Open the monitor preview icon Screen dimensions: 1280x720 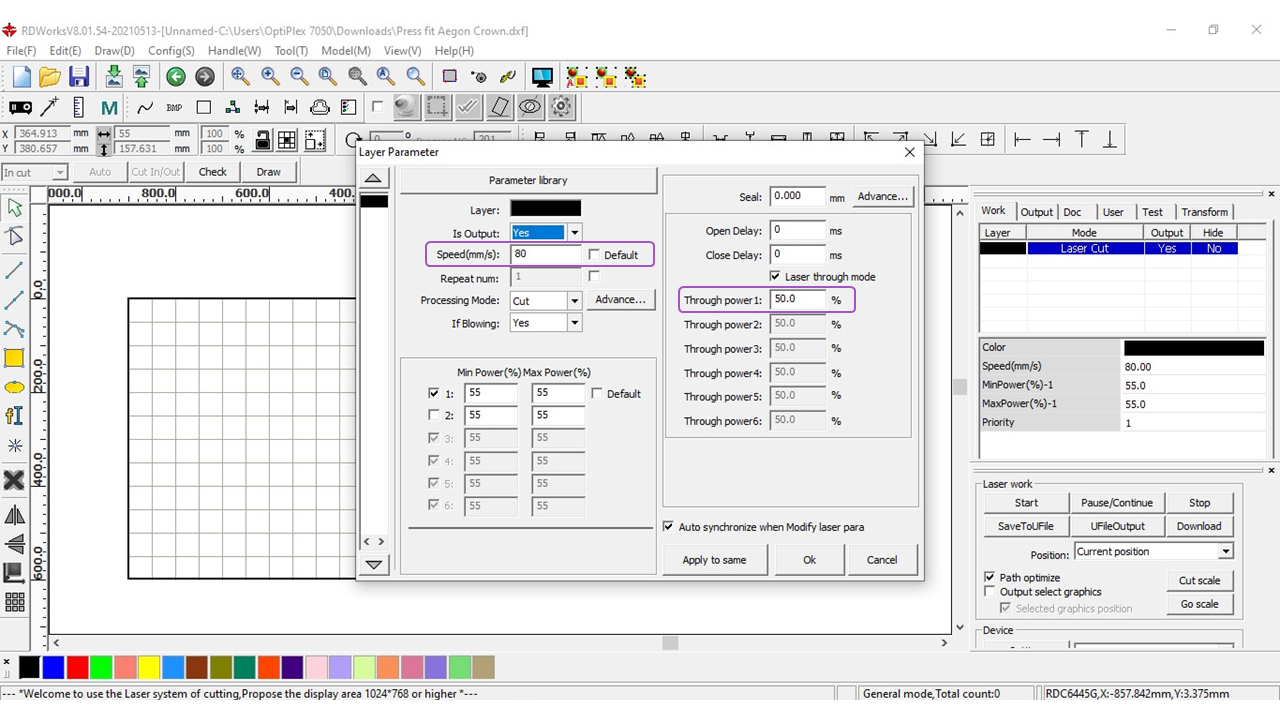point(543,77)
